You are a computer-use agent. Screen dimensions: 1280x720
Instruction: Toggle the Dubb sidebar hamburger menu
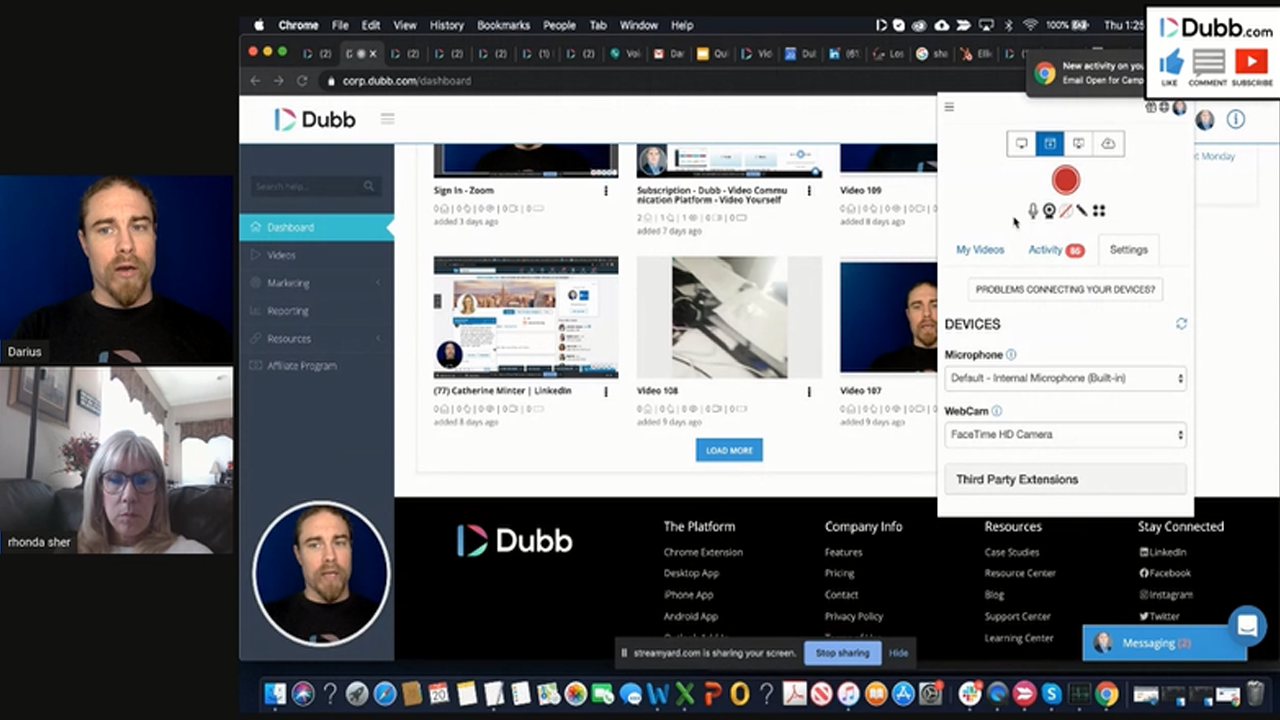388,119
